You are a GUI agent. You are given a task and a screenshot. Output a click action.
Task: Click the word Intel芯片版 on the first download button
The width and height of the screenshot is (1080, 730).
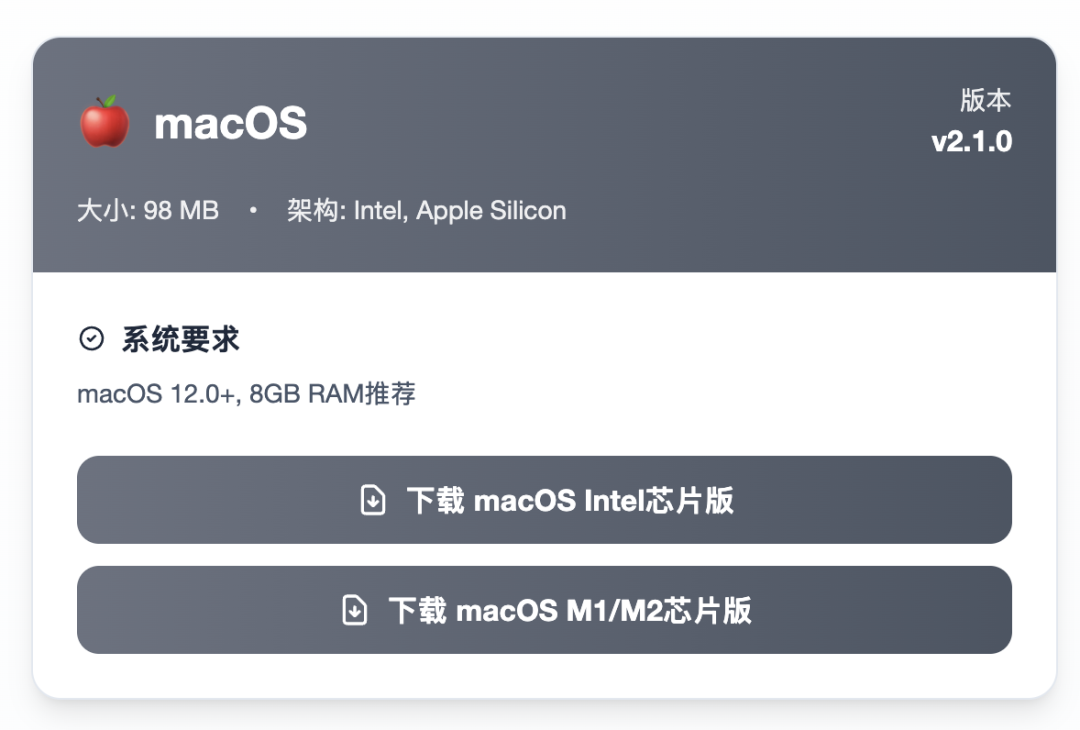point(659,500)
